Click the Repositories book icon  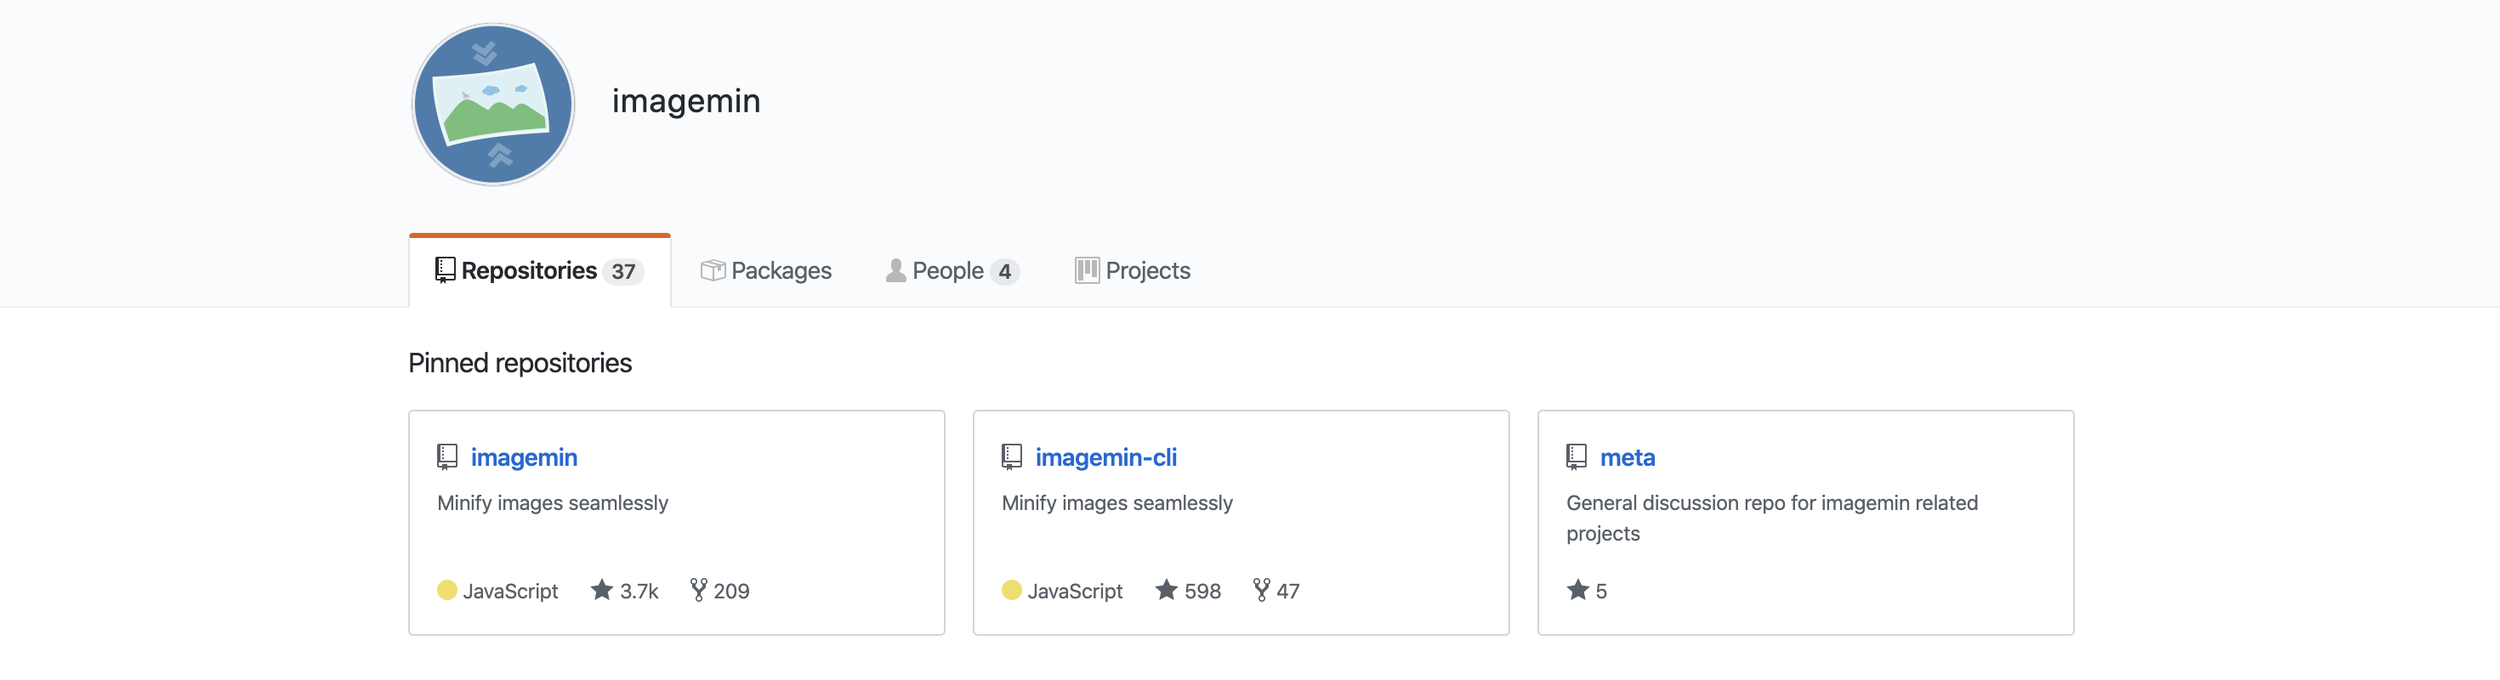click(x=445, y=270)
